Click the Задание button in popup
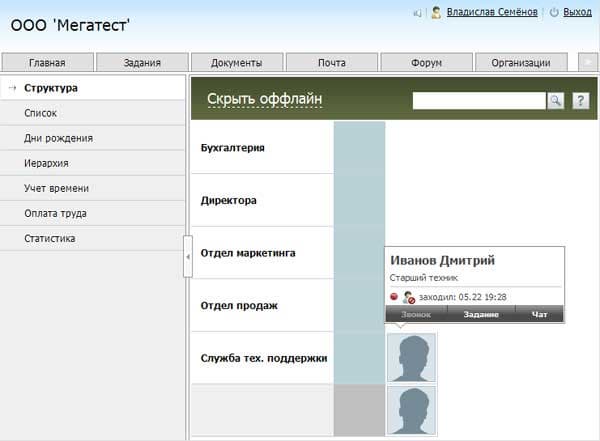The width and height of the screenshot is (600, 441). pos(481,314)
